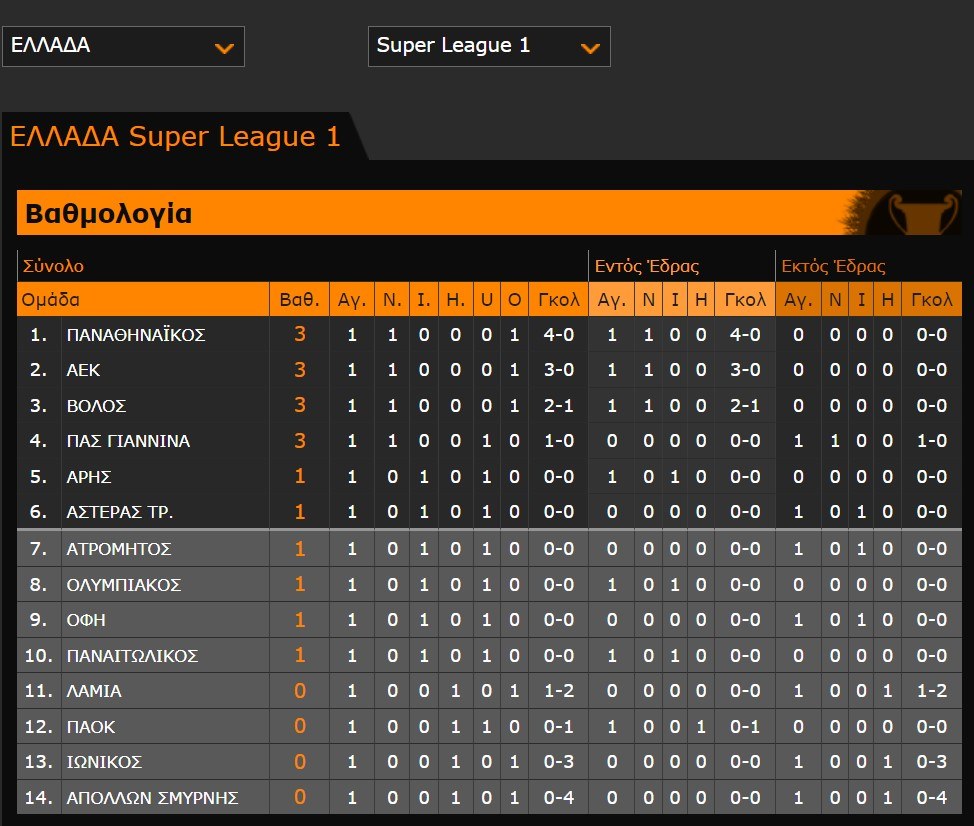974x826 pixels.
Task: Click the Εντός Έδρας section header
Action: click(x=646, y=266)
